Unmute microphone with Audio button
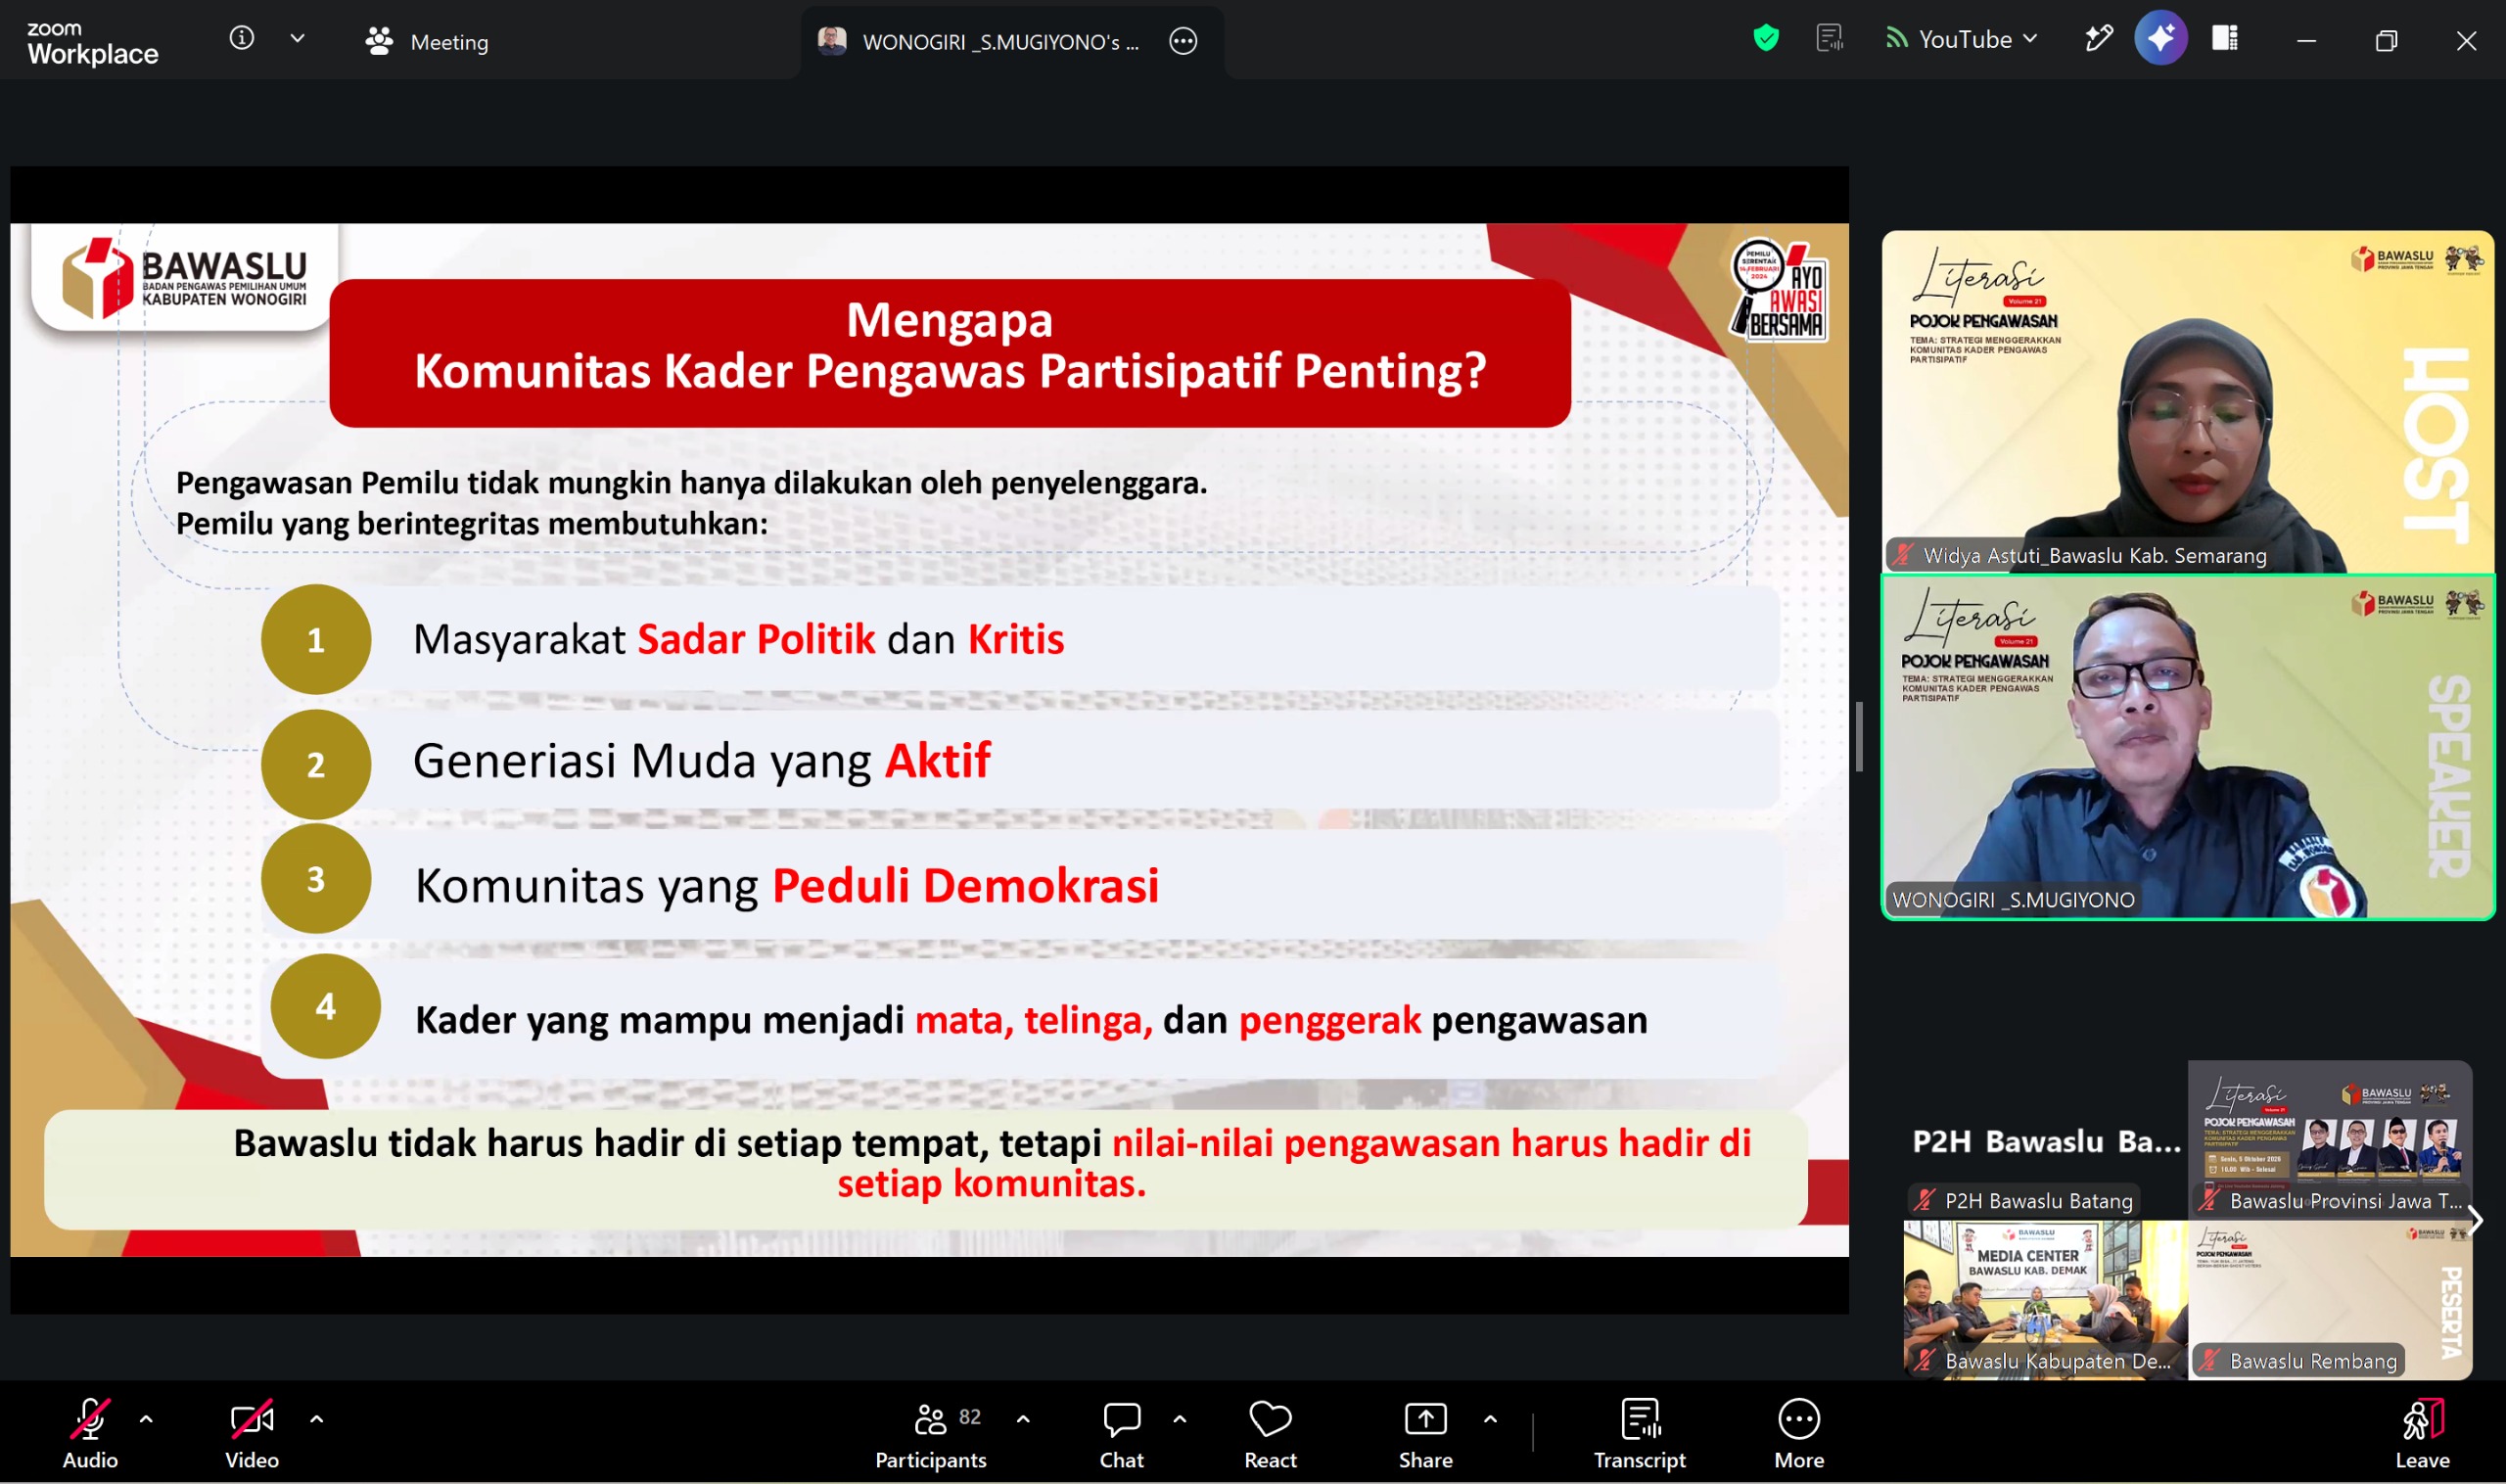Viewport: 2506px width, 1484px height. pos(90,1434)
